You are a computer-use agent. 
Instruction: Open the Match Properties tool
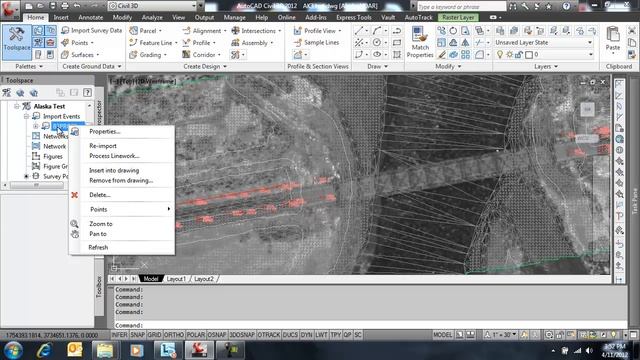pos(420,42)
